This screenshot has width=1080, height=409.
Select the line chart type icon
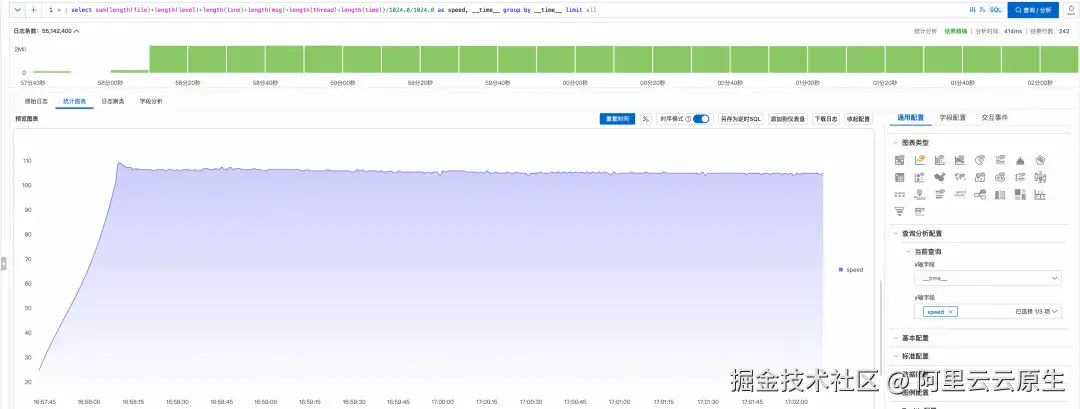(920, 160)
